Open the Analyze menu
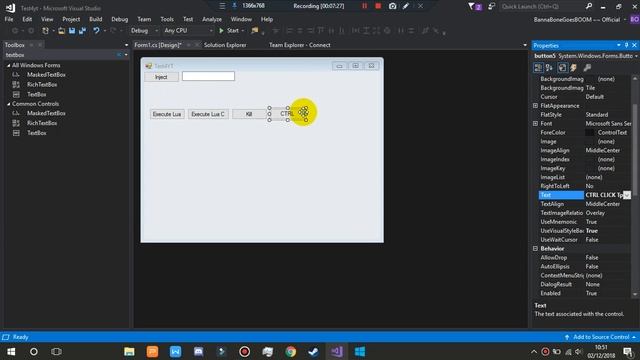This screenshot has width=640, height=360. [x=212, y=19]
